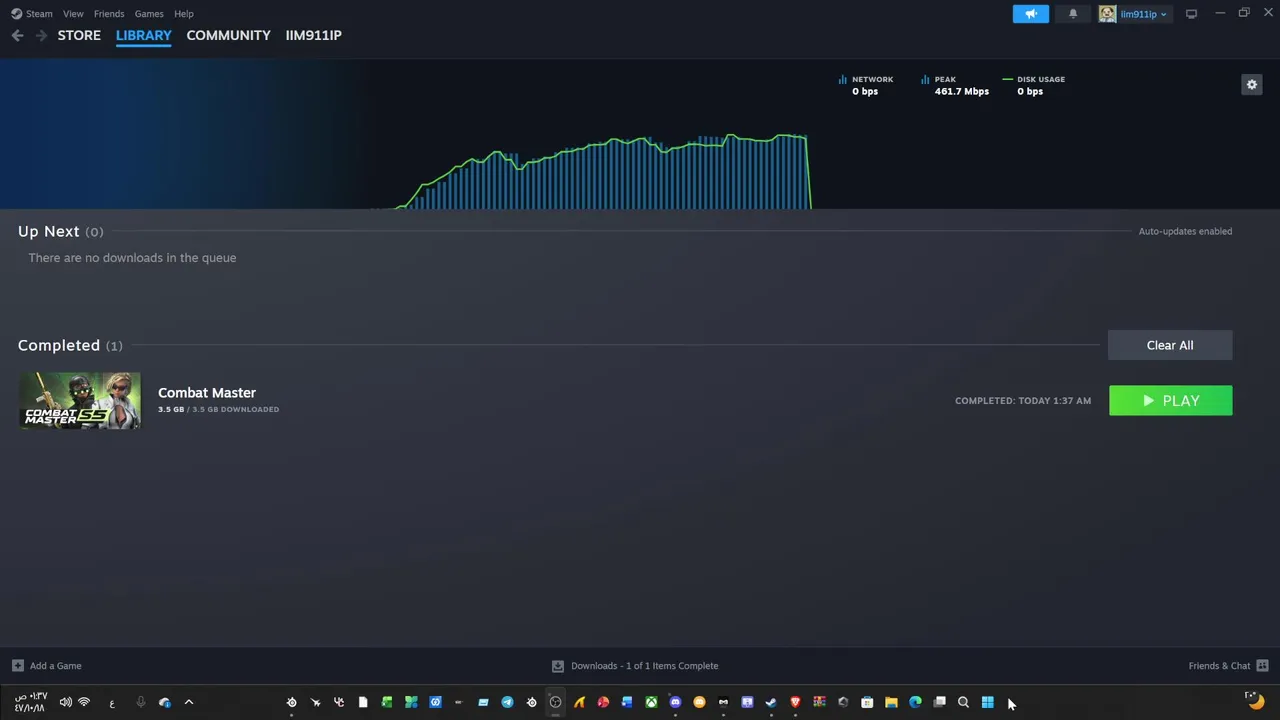Viewport: 1280px width, 720px height.
Task: Open the downloads settings gear
Action: tap(1251, 85)
